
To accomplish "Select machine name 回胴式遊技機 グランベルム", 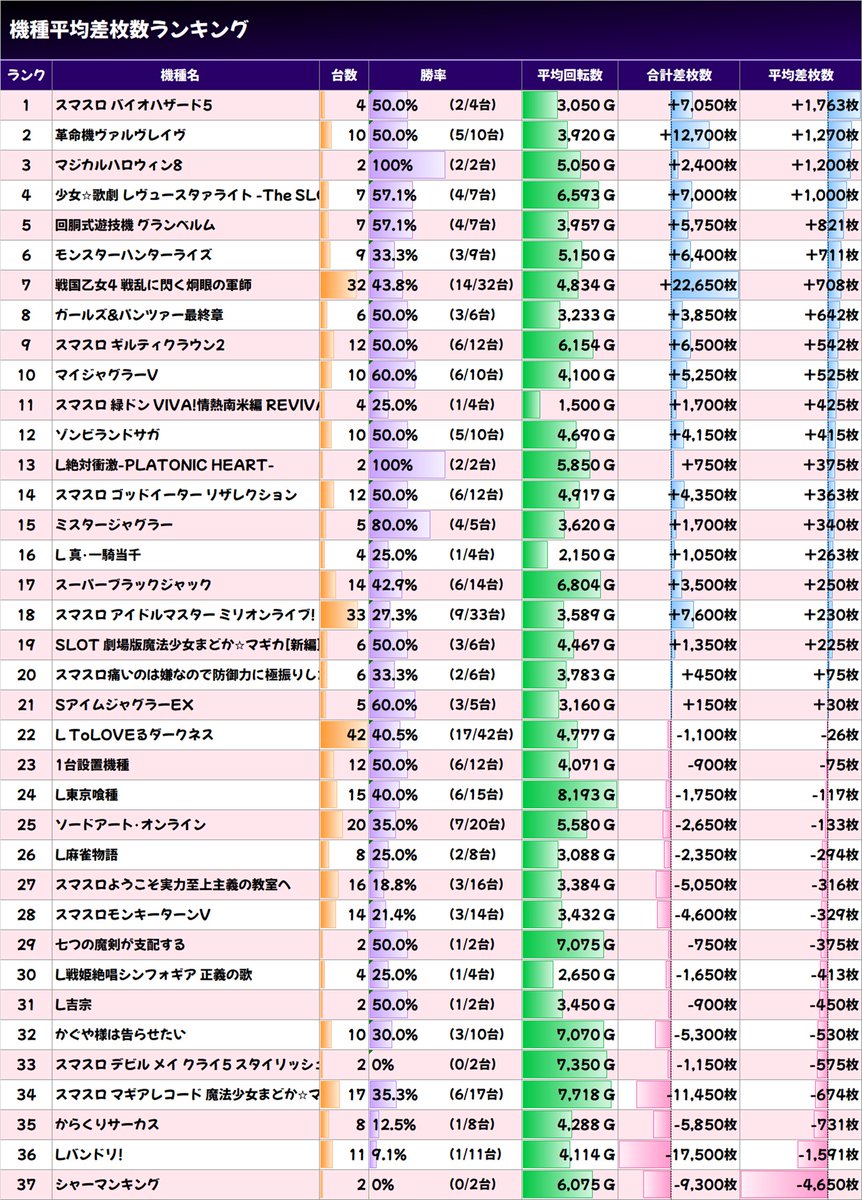I will point(135,225).
